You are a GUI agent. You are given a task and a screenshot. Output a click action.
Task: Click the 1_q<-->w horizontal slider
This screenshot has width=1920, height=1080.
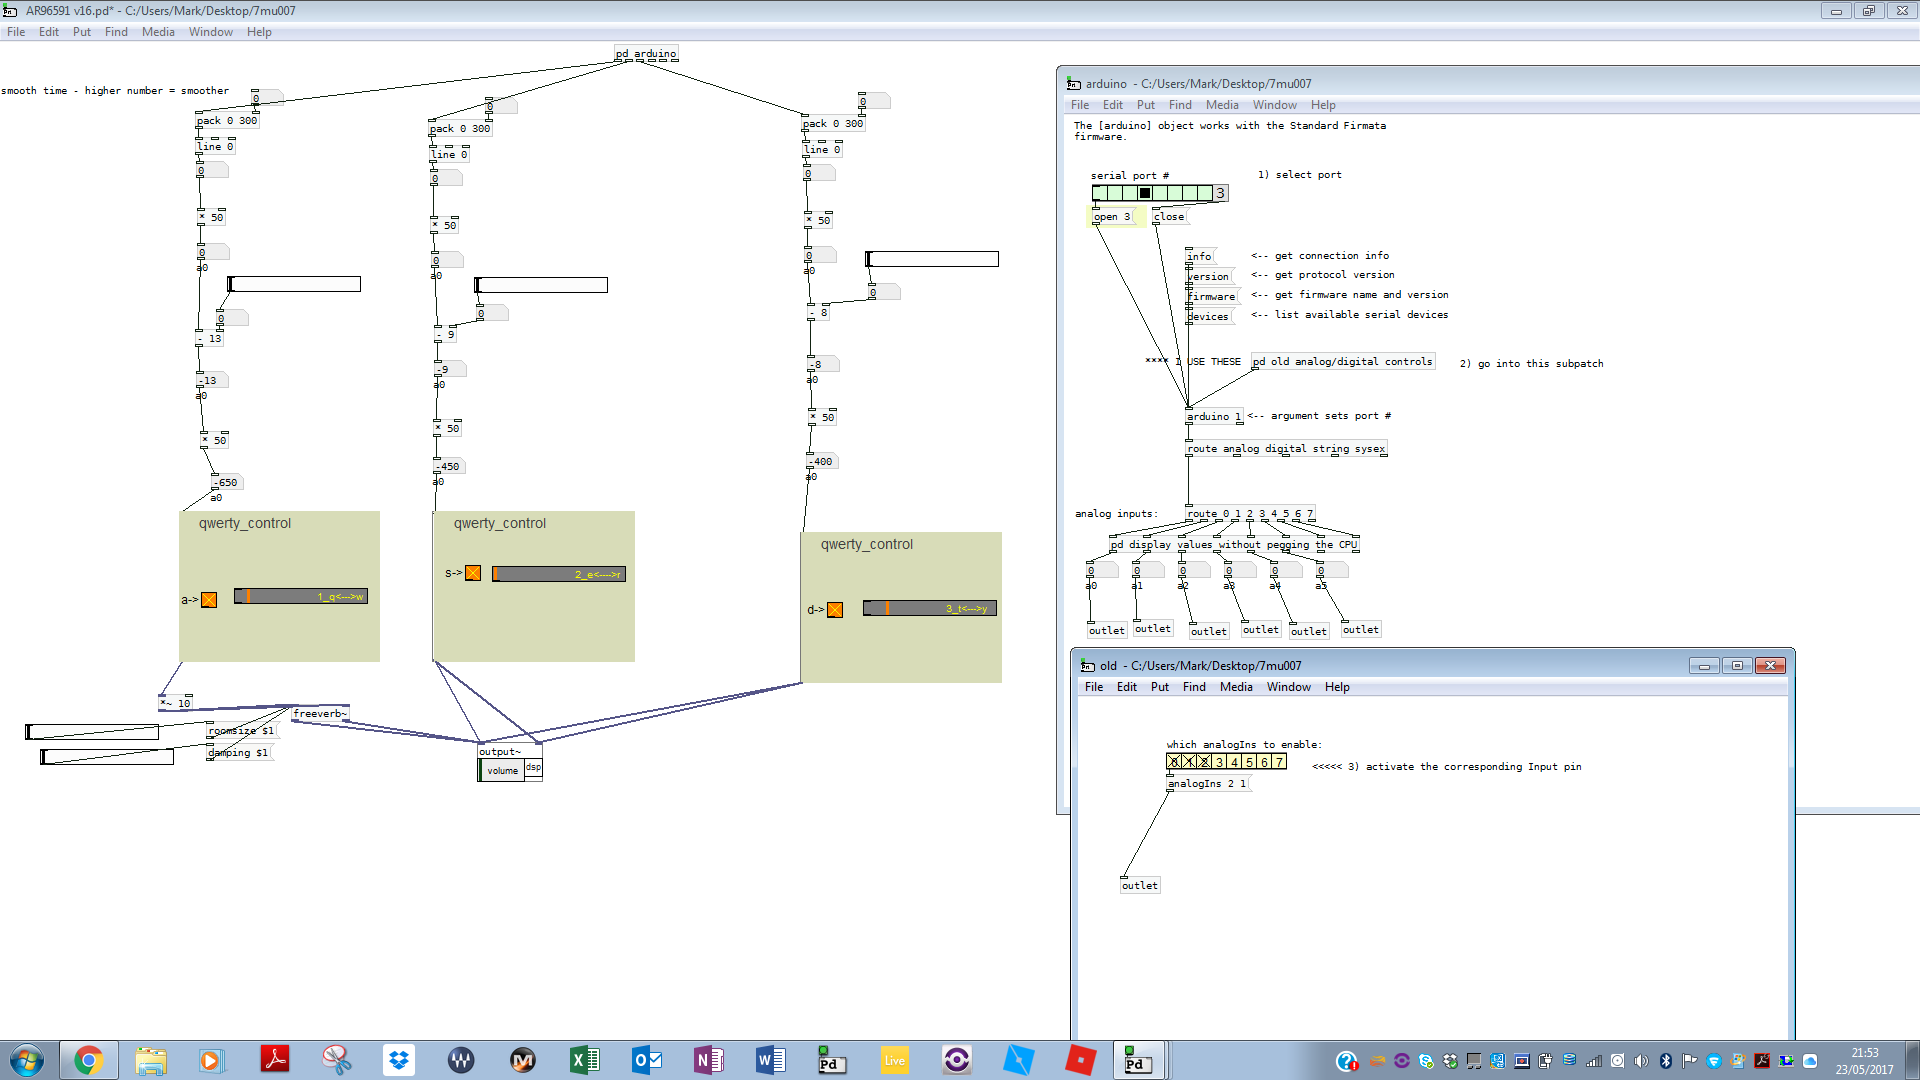(x=300, y=596)
